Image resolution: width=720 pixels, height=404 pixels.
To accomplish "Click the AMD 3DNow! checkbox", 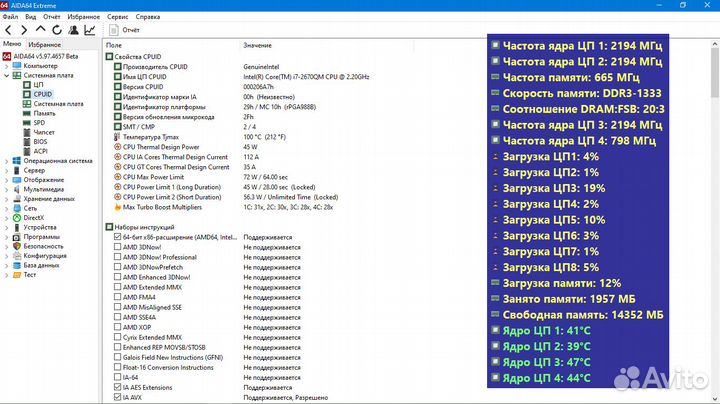I will (x=118, y=247).
